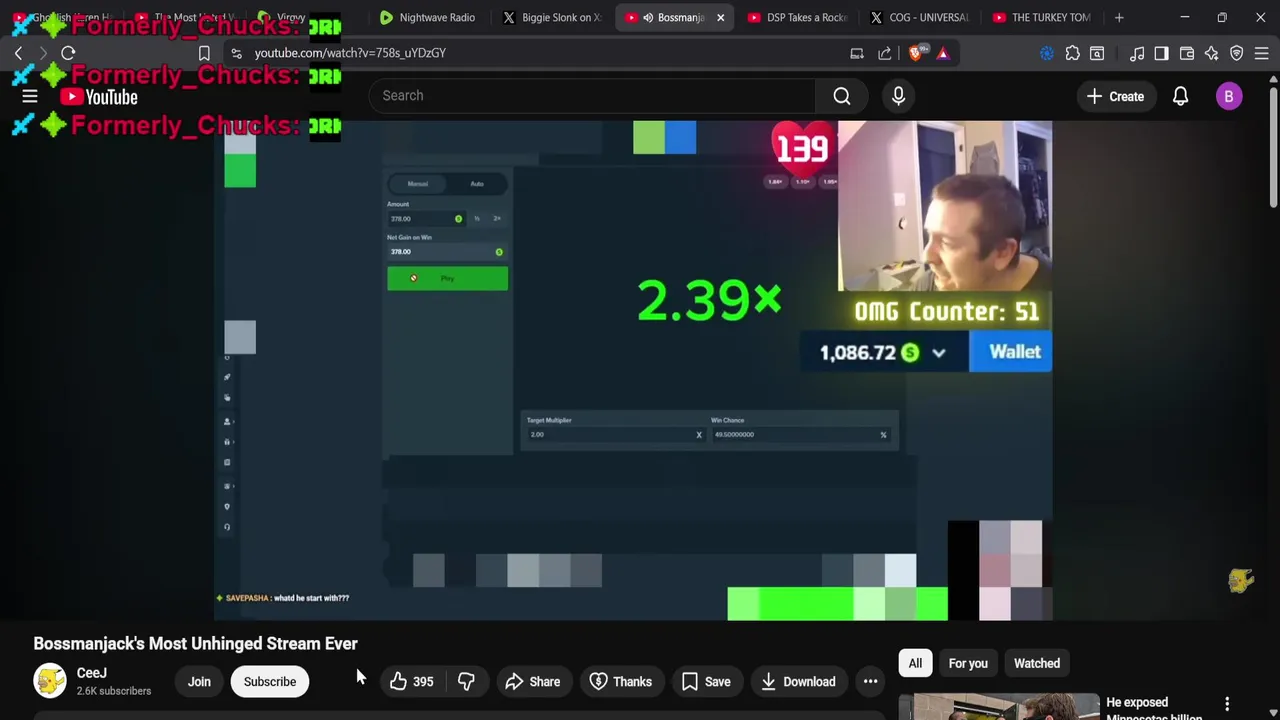Viewport: 1280px width, 720px height.
Task: Click the muted-audio speaker on Bossmanjack tab
Action: [x=648, y=17]
